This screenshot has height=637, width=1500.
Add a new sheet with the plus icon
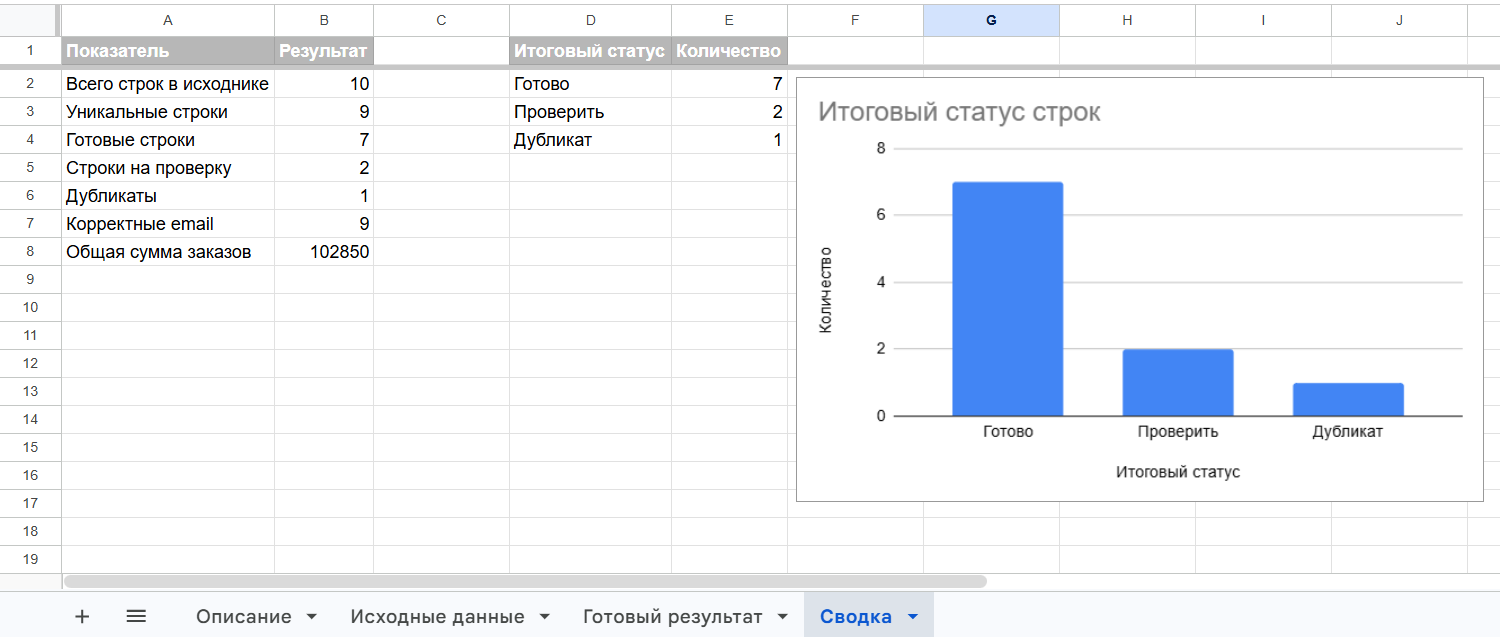click(x=82, y=617)
